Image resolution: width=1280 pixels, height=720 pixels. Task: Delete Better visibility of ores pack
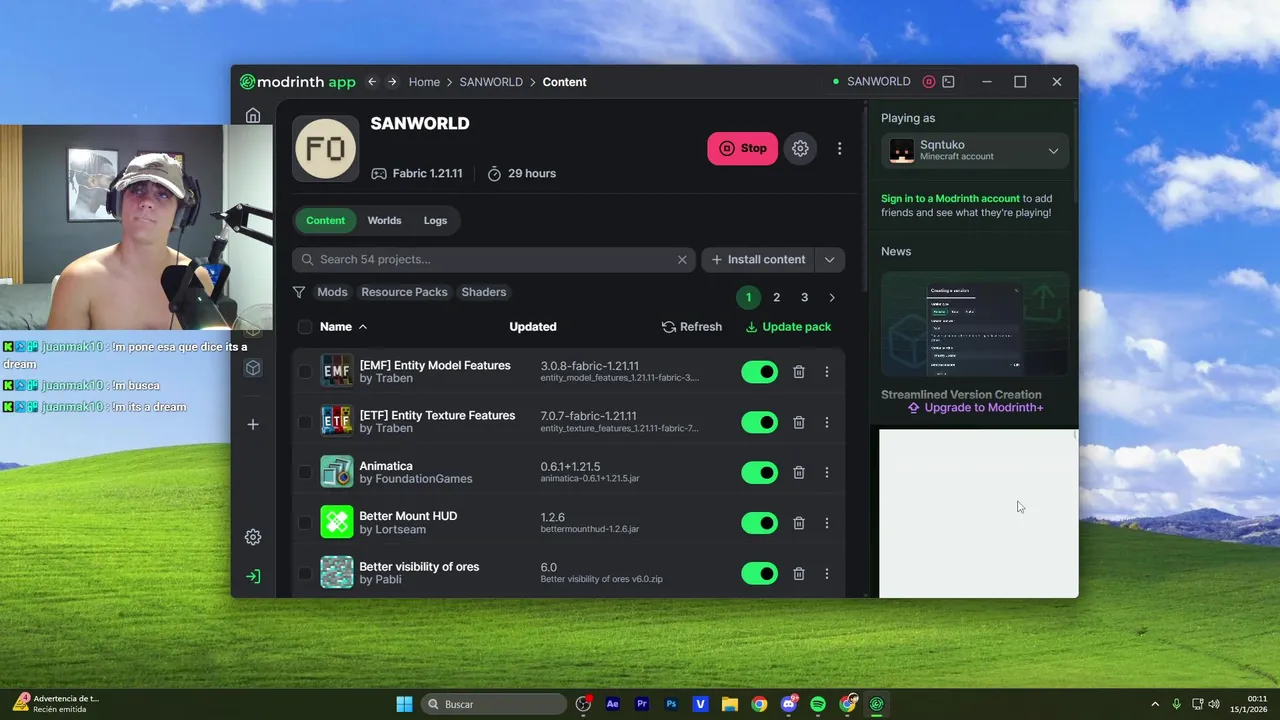click(x=798, y=573)
